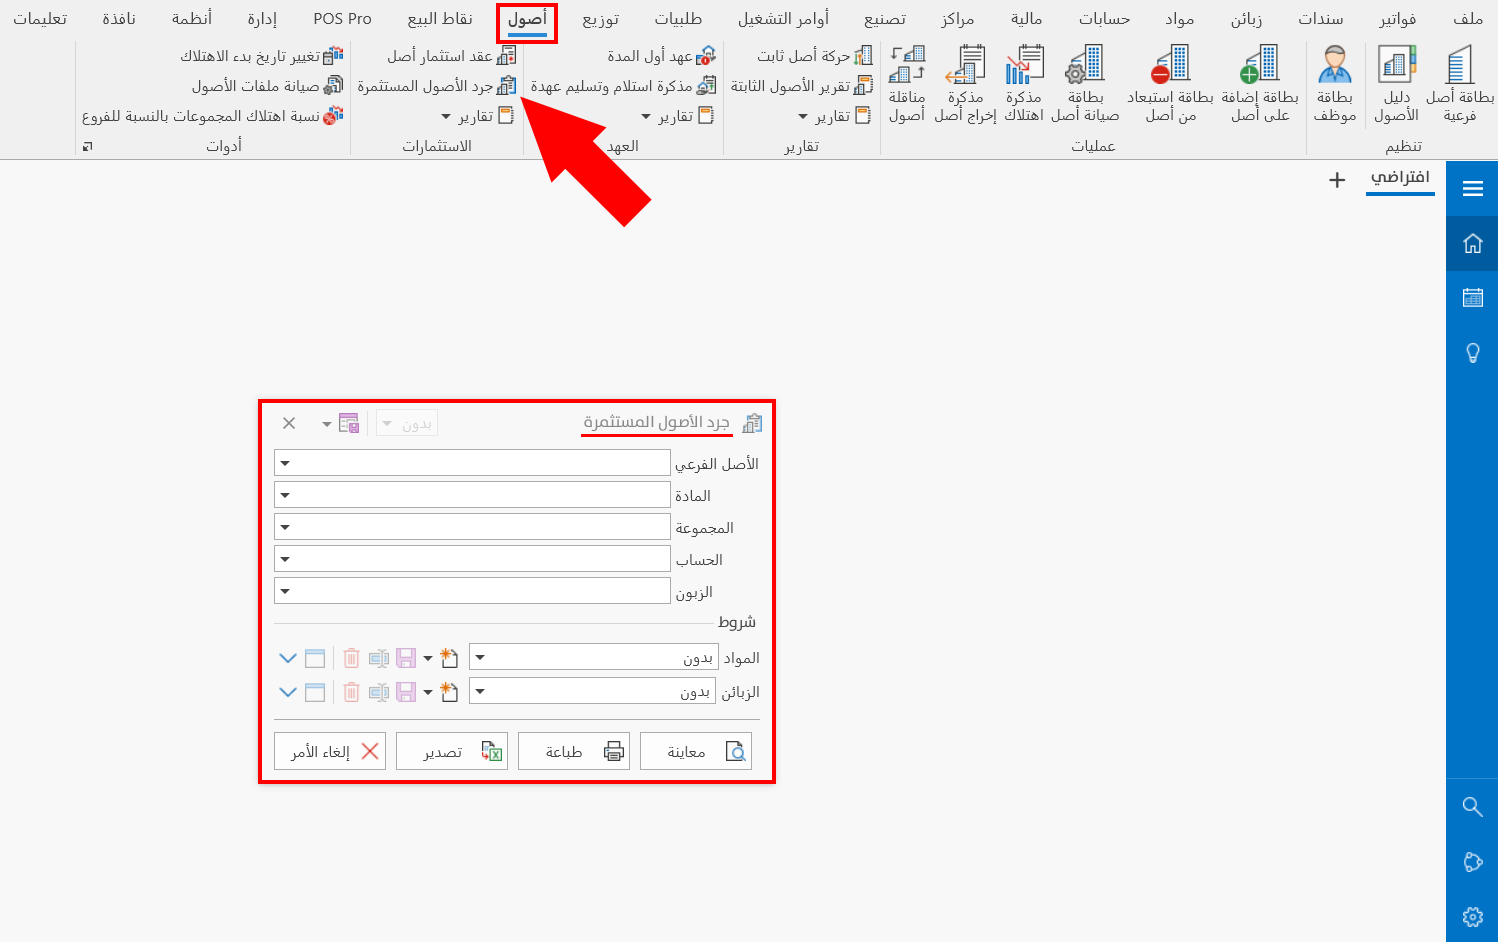The image size is (1498, 942).
Task: Open search icon in sidebar
Action: tap(1472, 806)
